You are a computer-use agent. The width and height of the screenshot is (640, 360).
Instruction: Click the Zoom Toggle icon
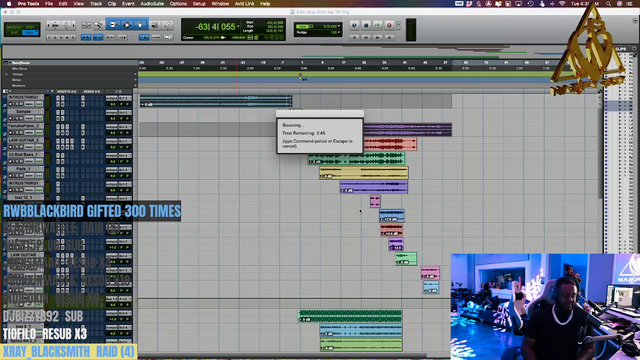[x=86, y=25]
